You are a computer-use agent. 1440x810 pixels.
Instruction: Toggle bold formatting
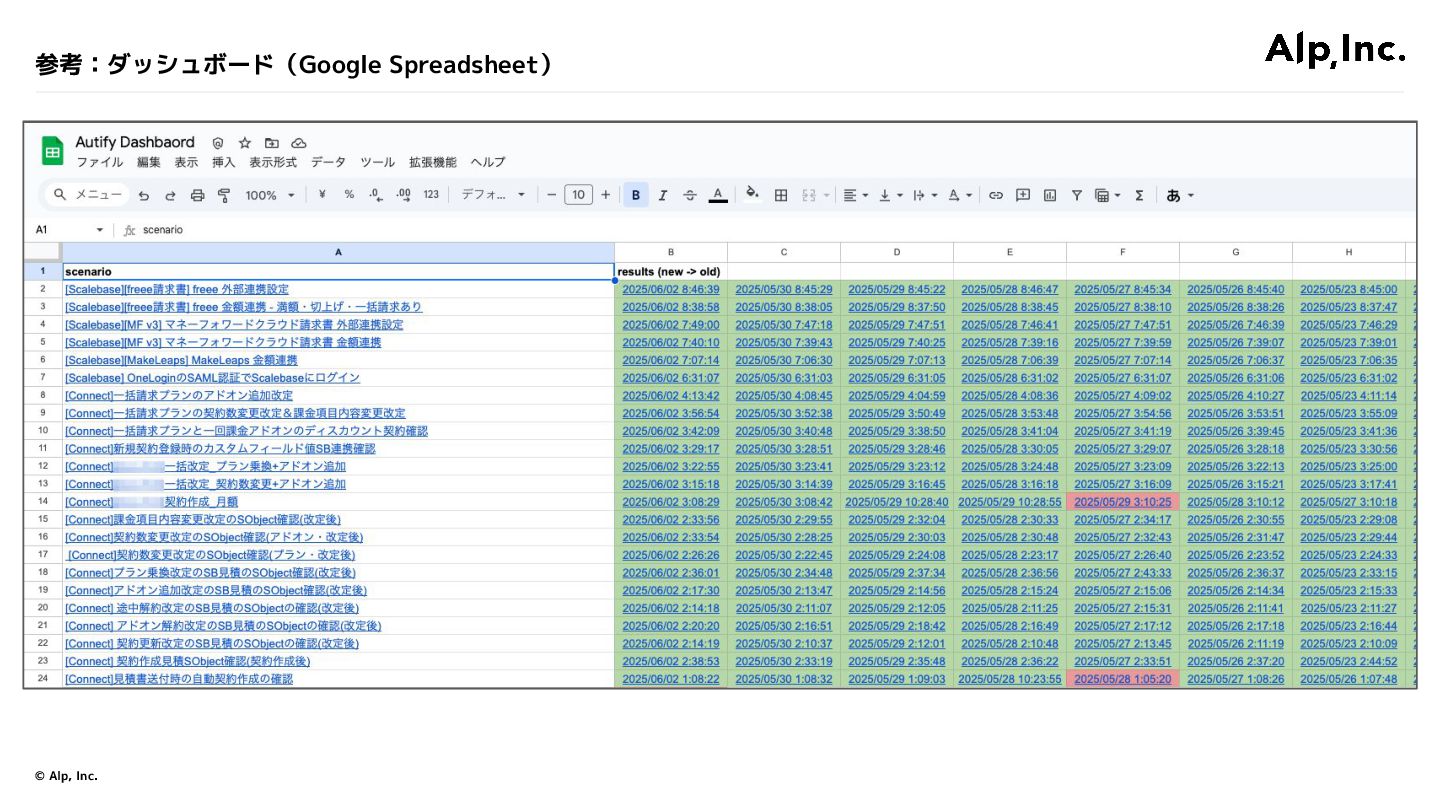click(635, 195)
